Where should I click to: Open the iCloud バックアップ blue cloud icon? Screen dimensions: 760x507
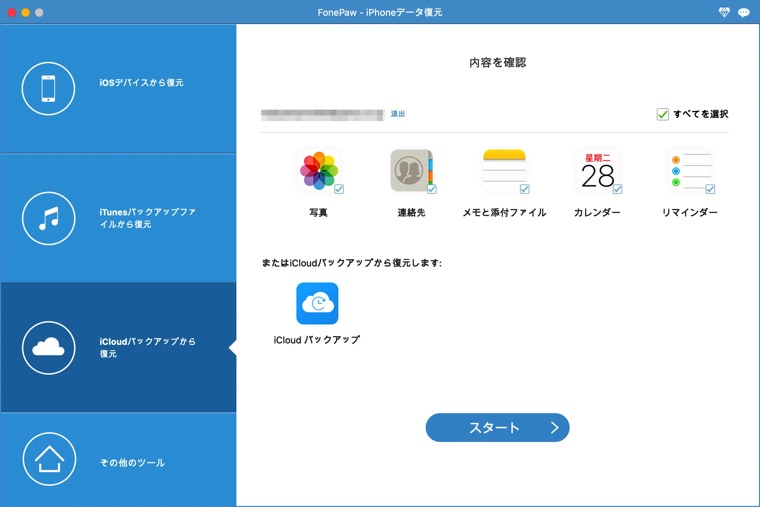[x=317, y=303]
